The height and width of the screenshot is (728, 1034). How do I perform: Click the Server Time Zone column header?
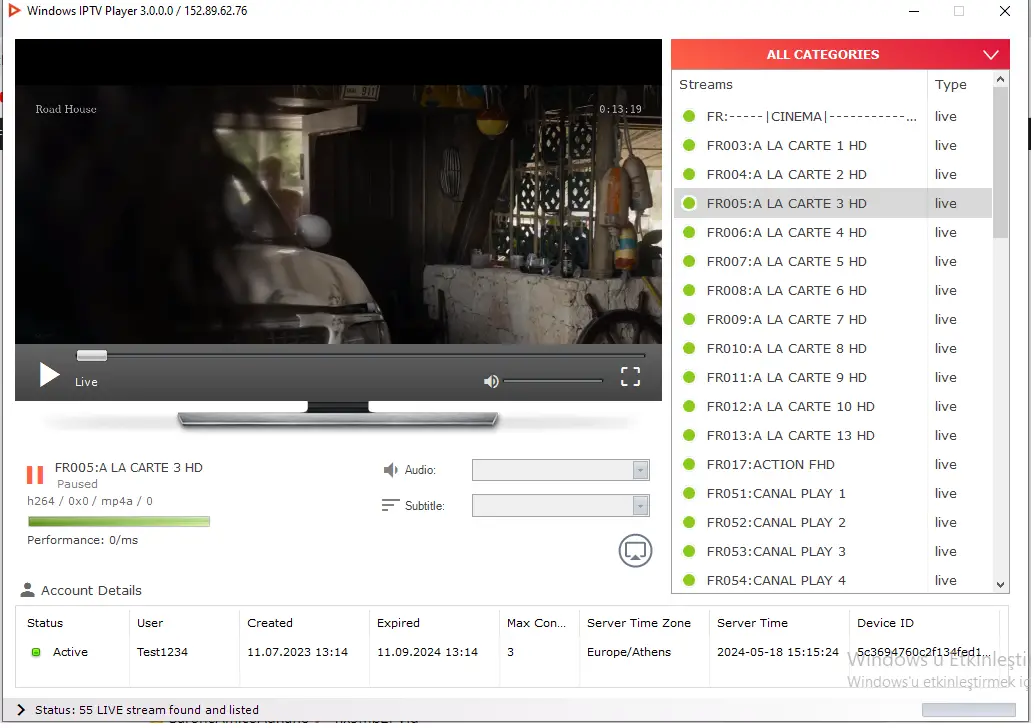pyautogui.click(x=640, y=624)
